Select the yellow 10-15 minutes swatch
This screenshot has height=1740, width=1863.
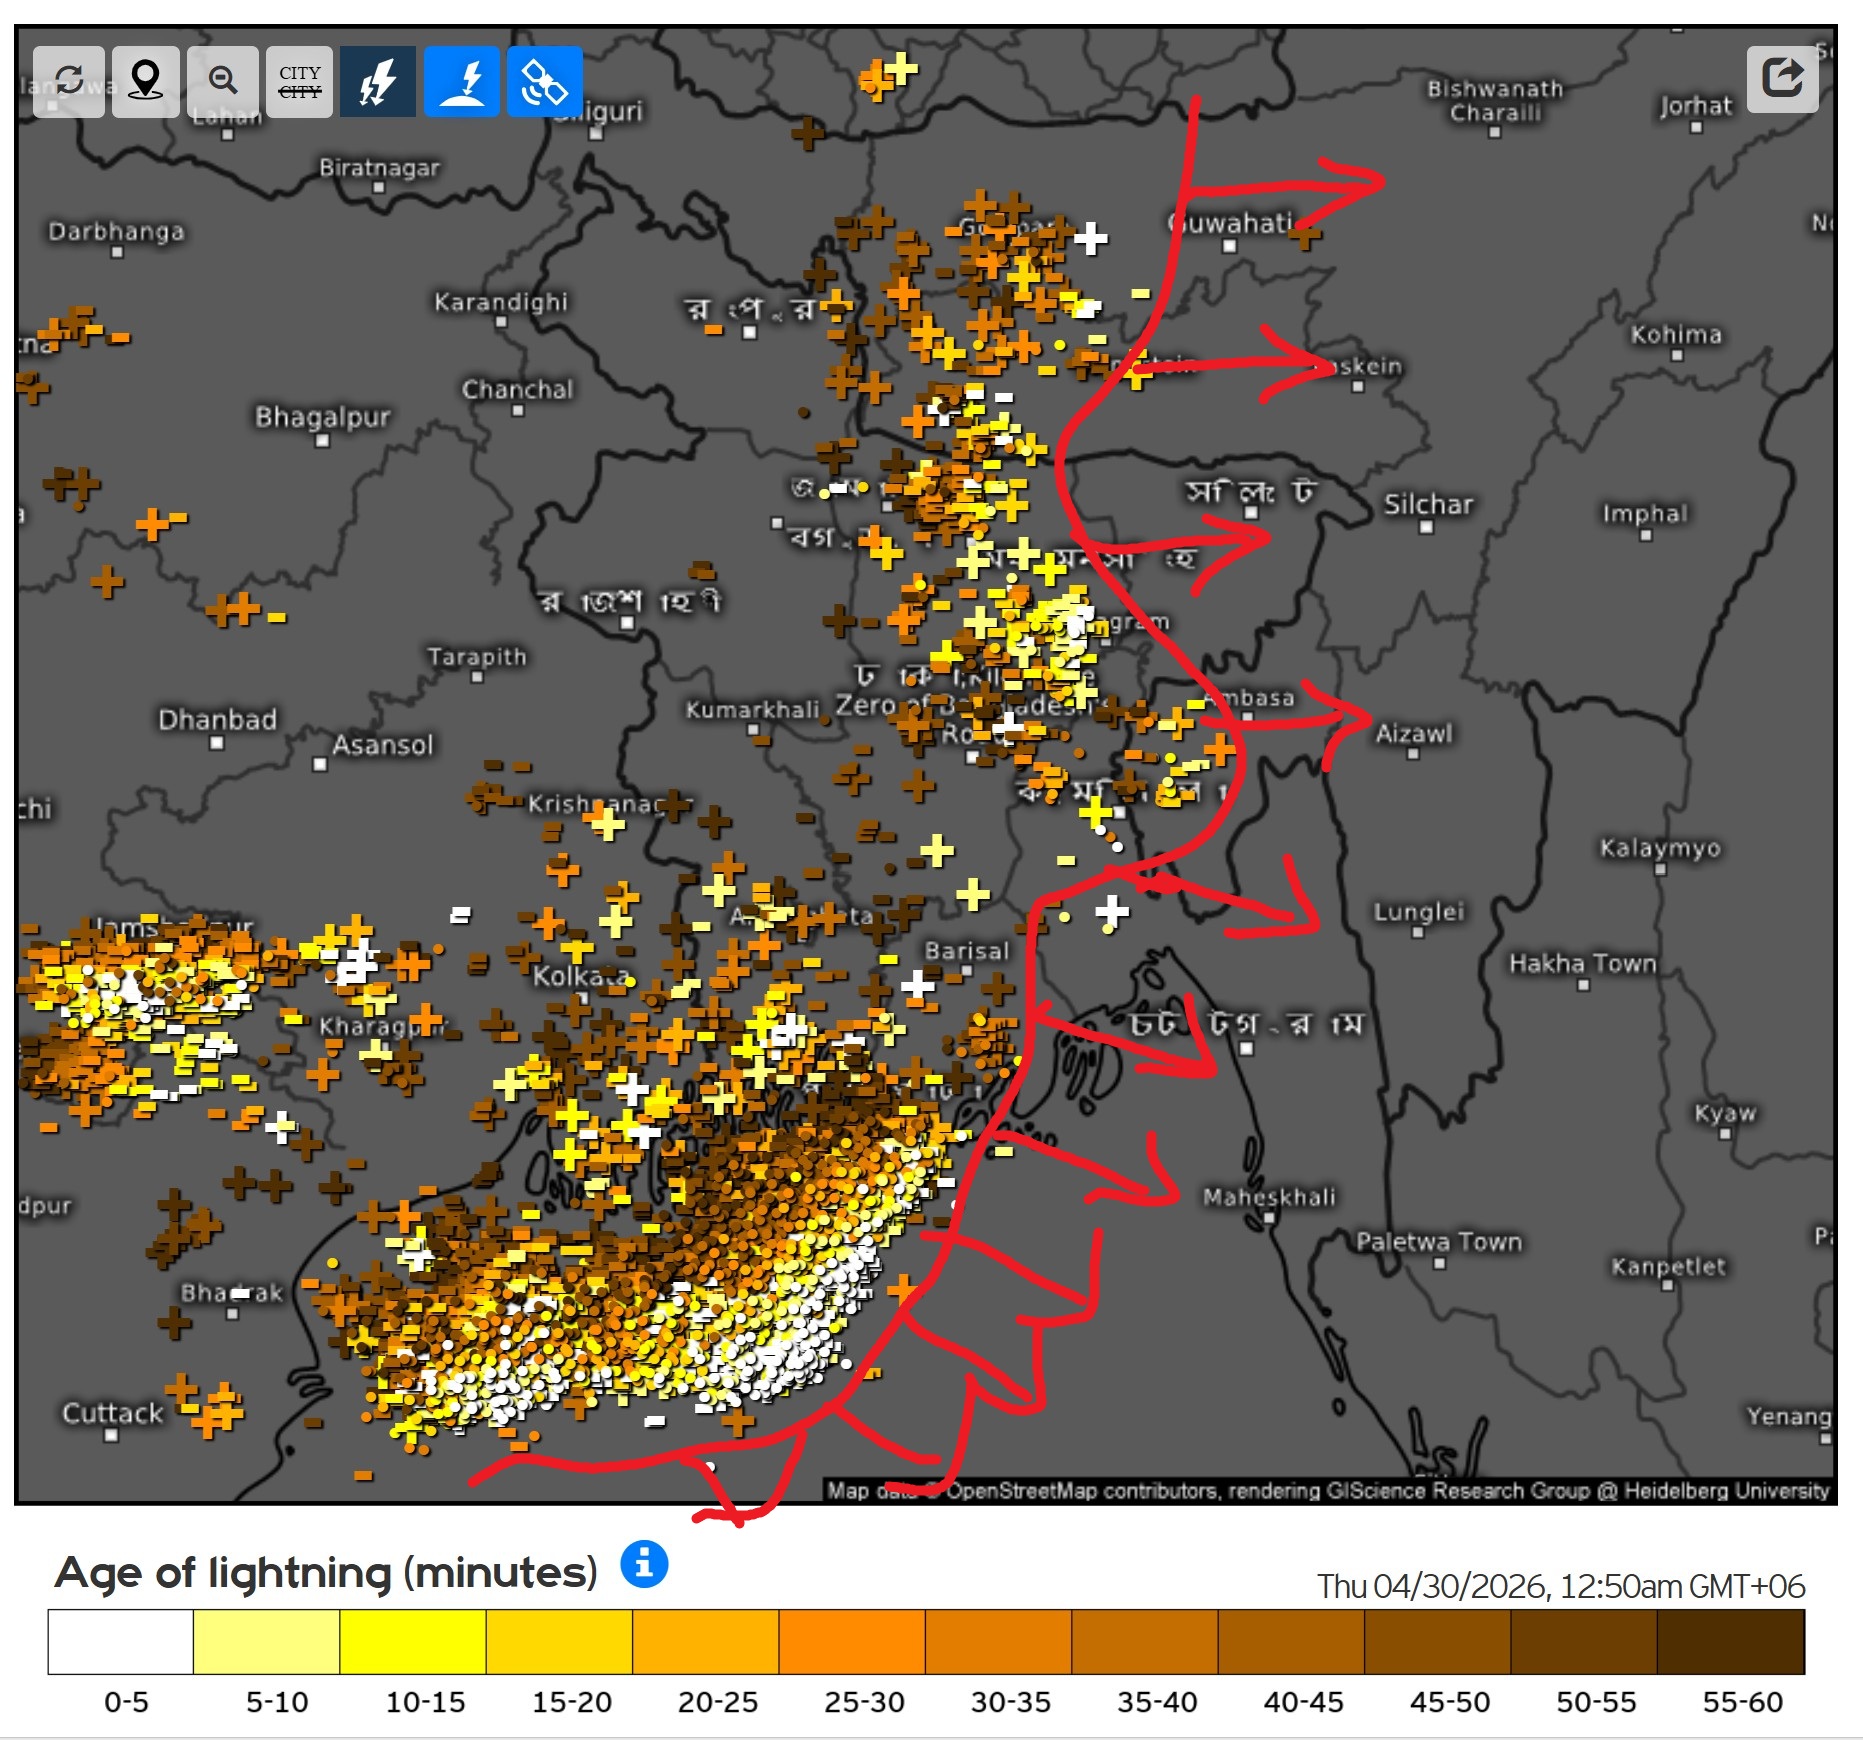click(x=412, y=1641)
